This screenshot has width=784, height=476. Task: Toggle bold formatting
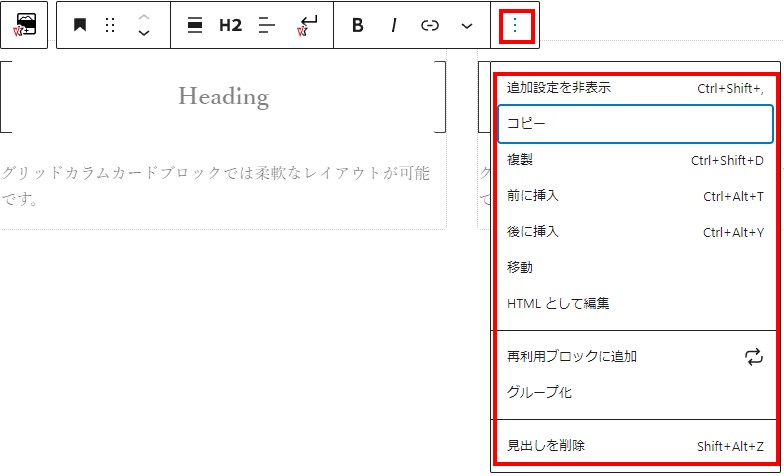coord(357,25)
